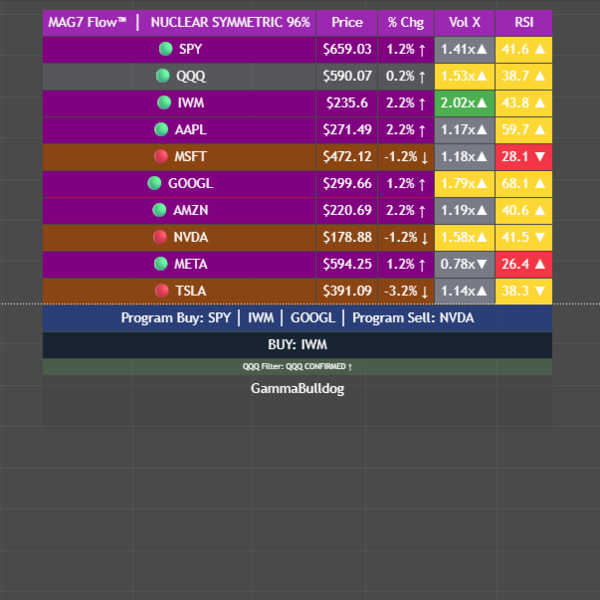600x600 pixels.
Task: Click the 38.3 RSI cell for TSLA
Action: 524,291
